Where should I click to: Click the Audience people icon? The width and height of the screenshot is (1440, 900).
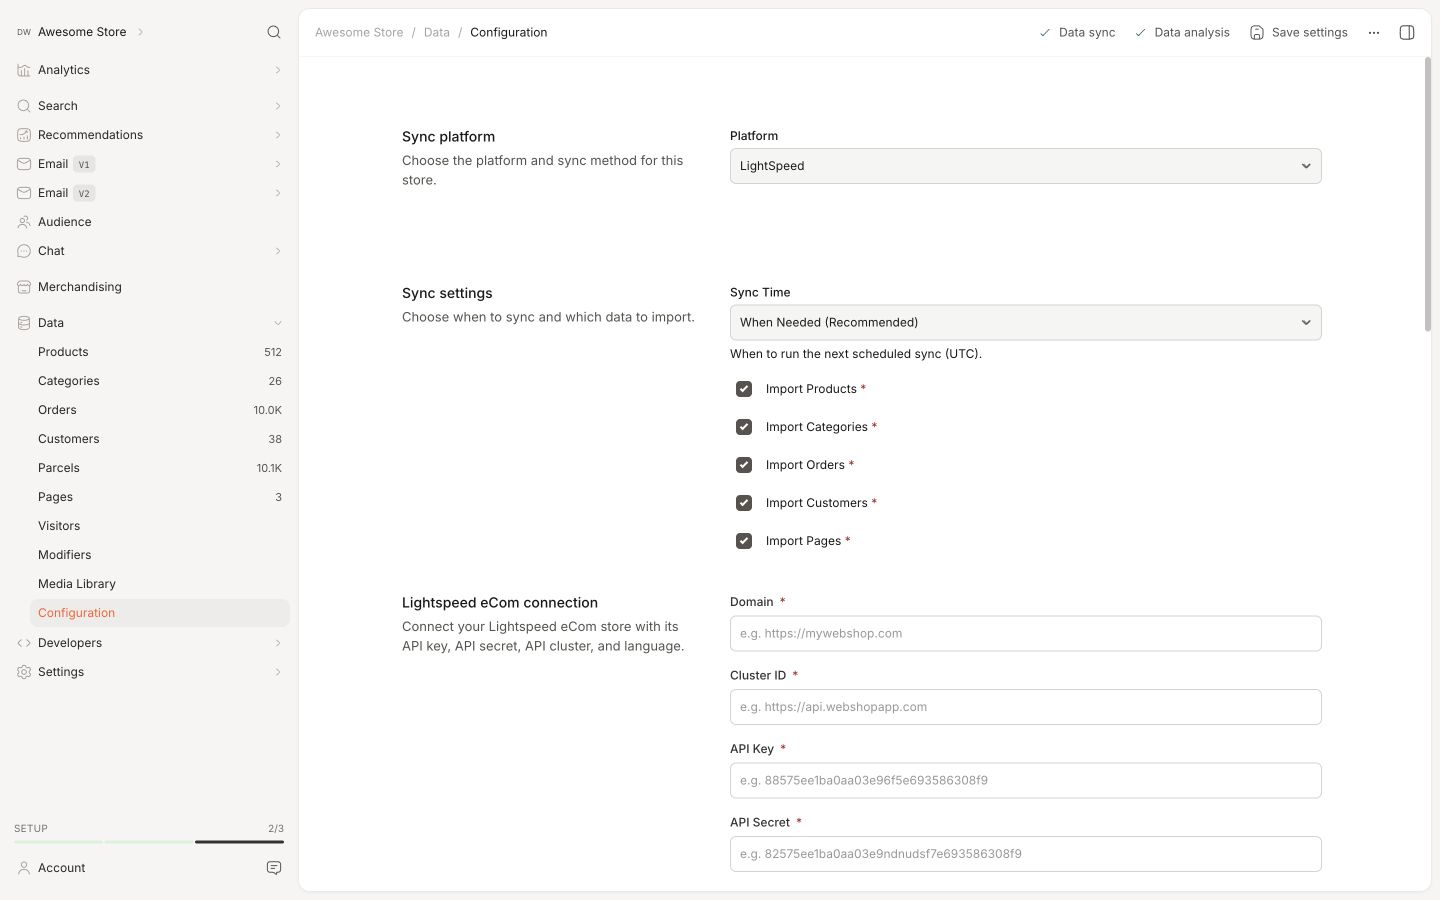coord(24,222)
